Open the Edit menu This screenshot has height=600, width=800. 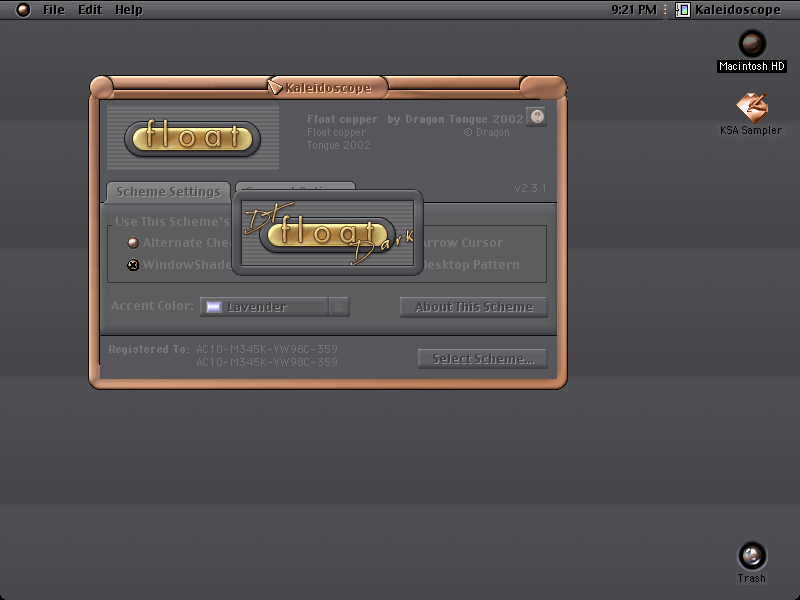pyautogui.click(x=90, y=10)
